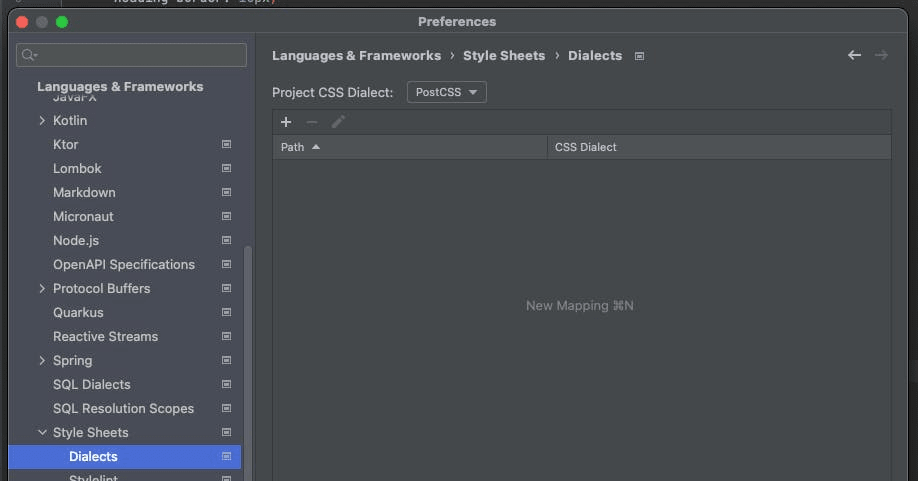Click project-level icon in OpenAPI Specifications row

(226, 264)
